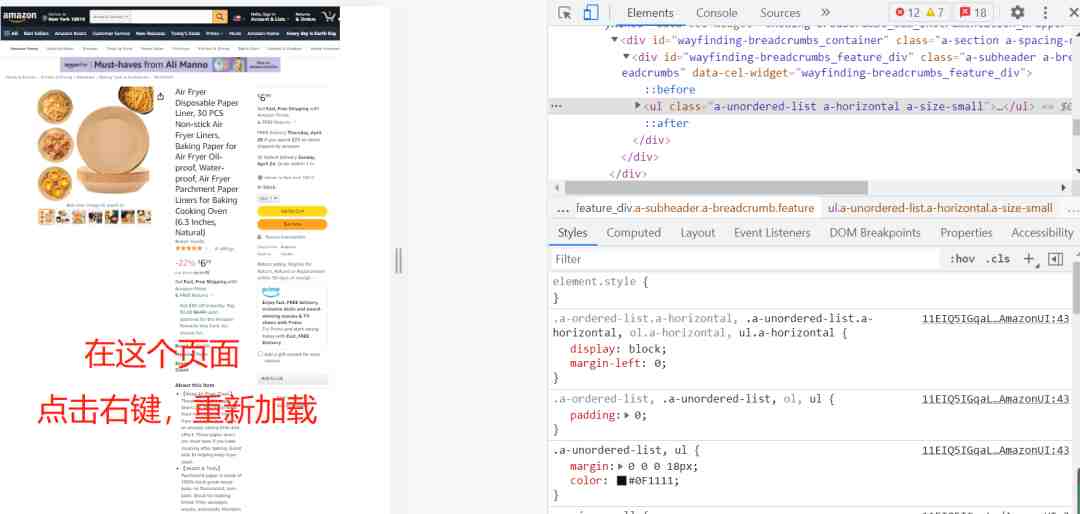1080x514 pixels.
Task: Expand the margin shorthand triangle
Action: (x=621, y=466)
